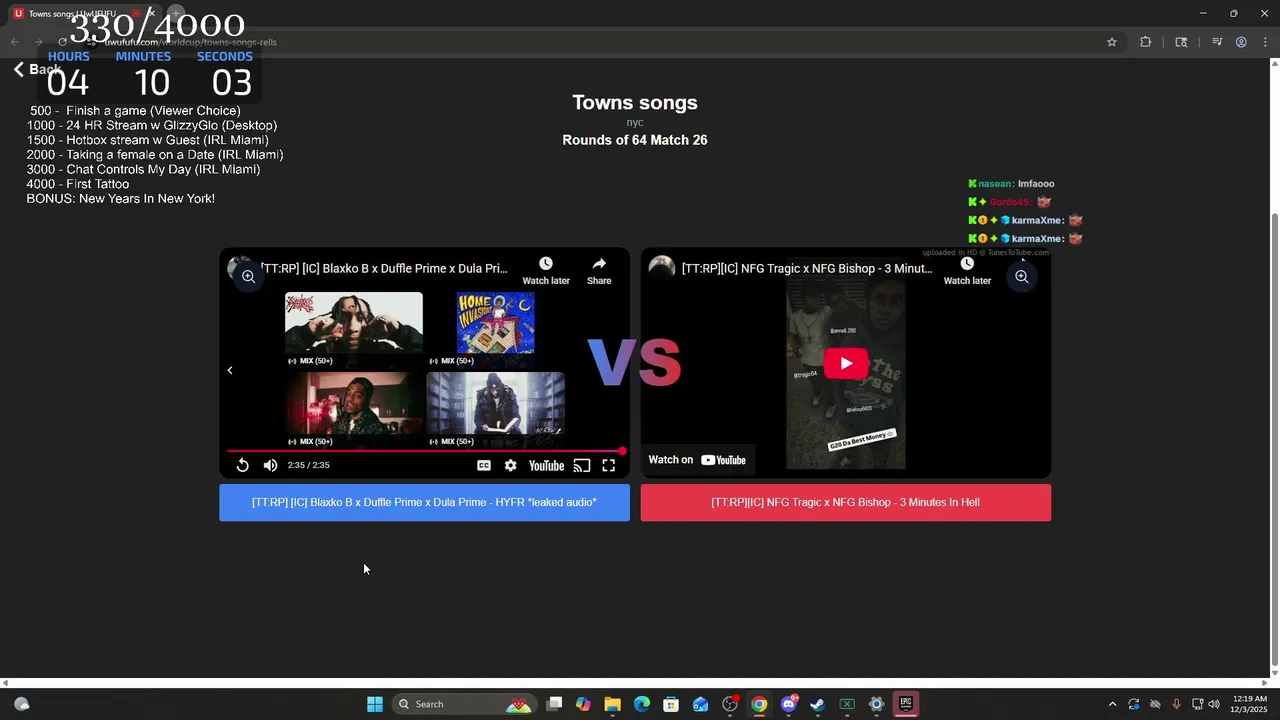Enter fullscreen on the left video
This screenshot has width=1280, height=720.
(x=608, y=465)
